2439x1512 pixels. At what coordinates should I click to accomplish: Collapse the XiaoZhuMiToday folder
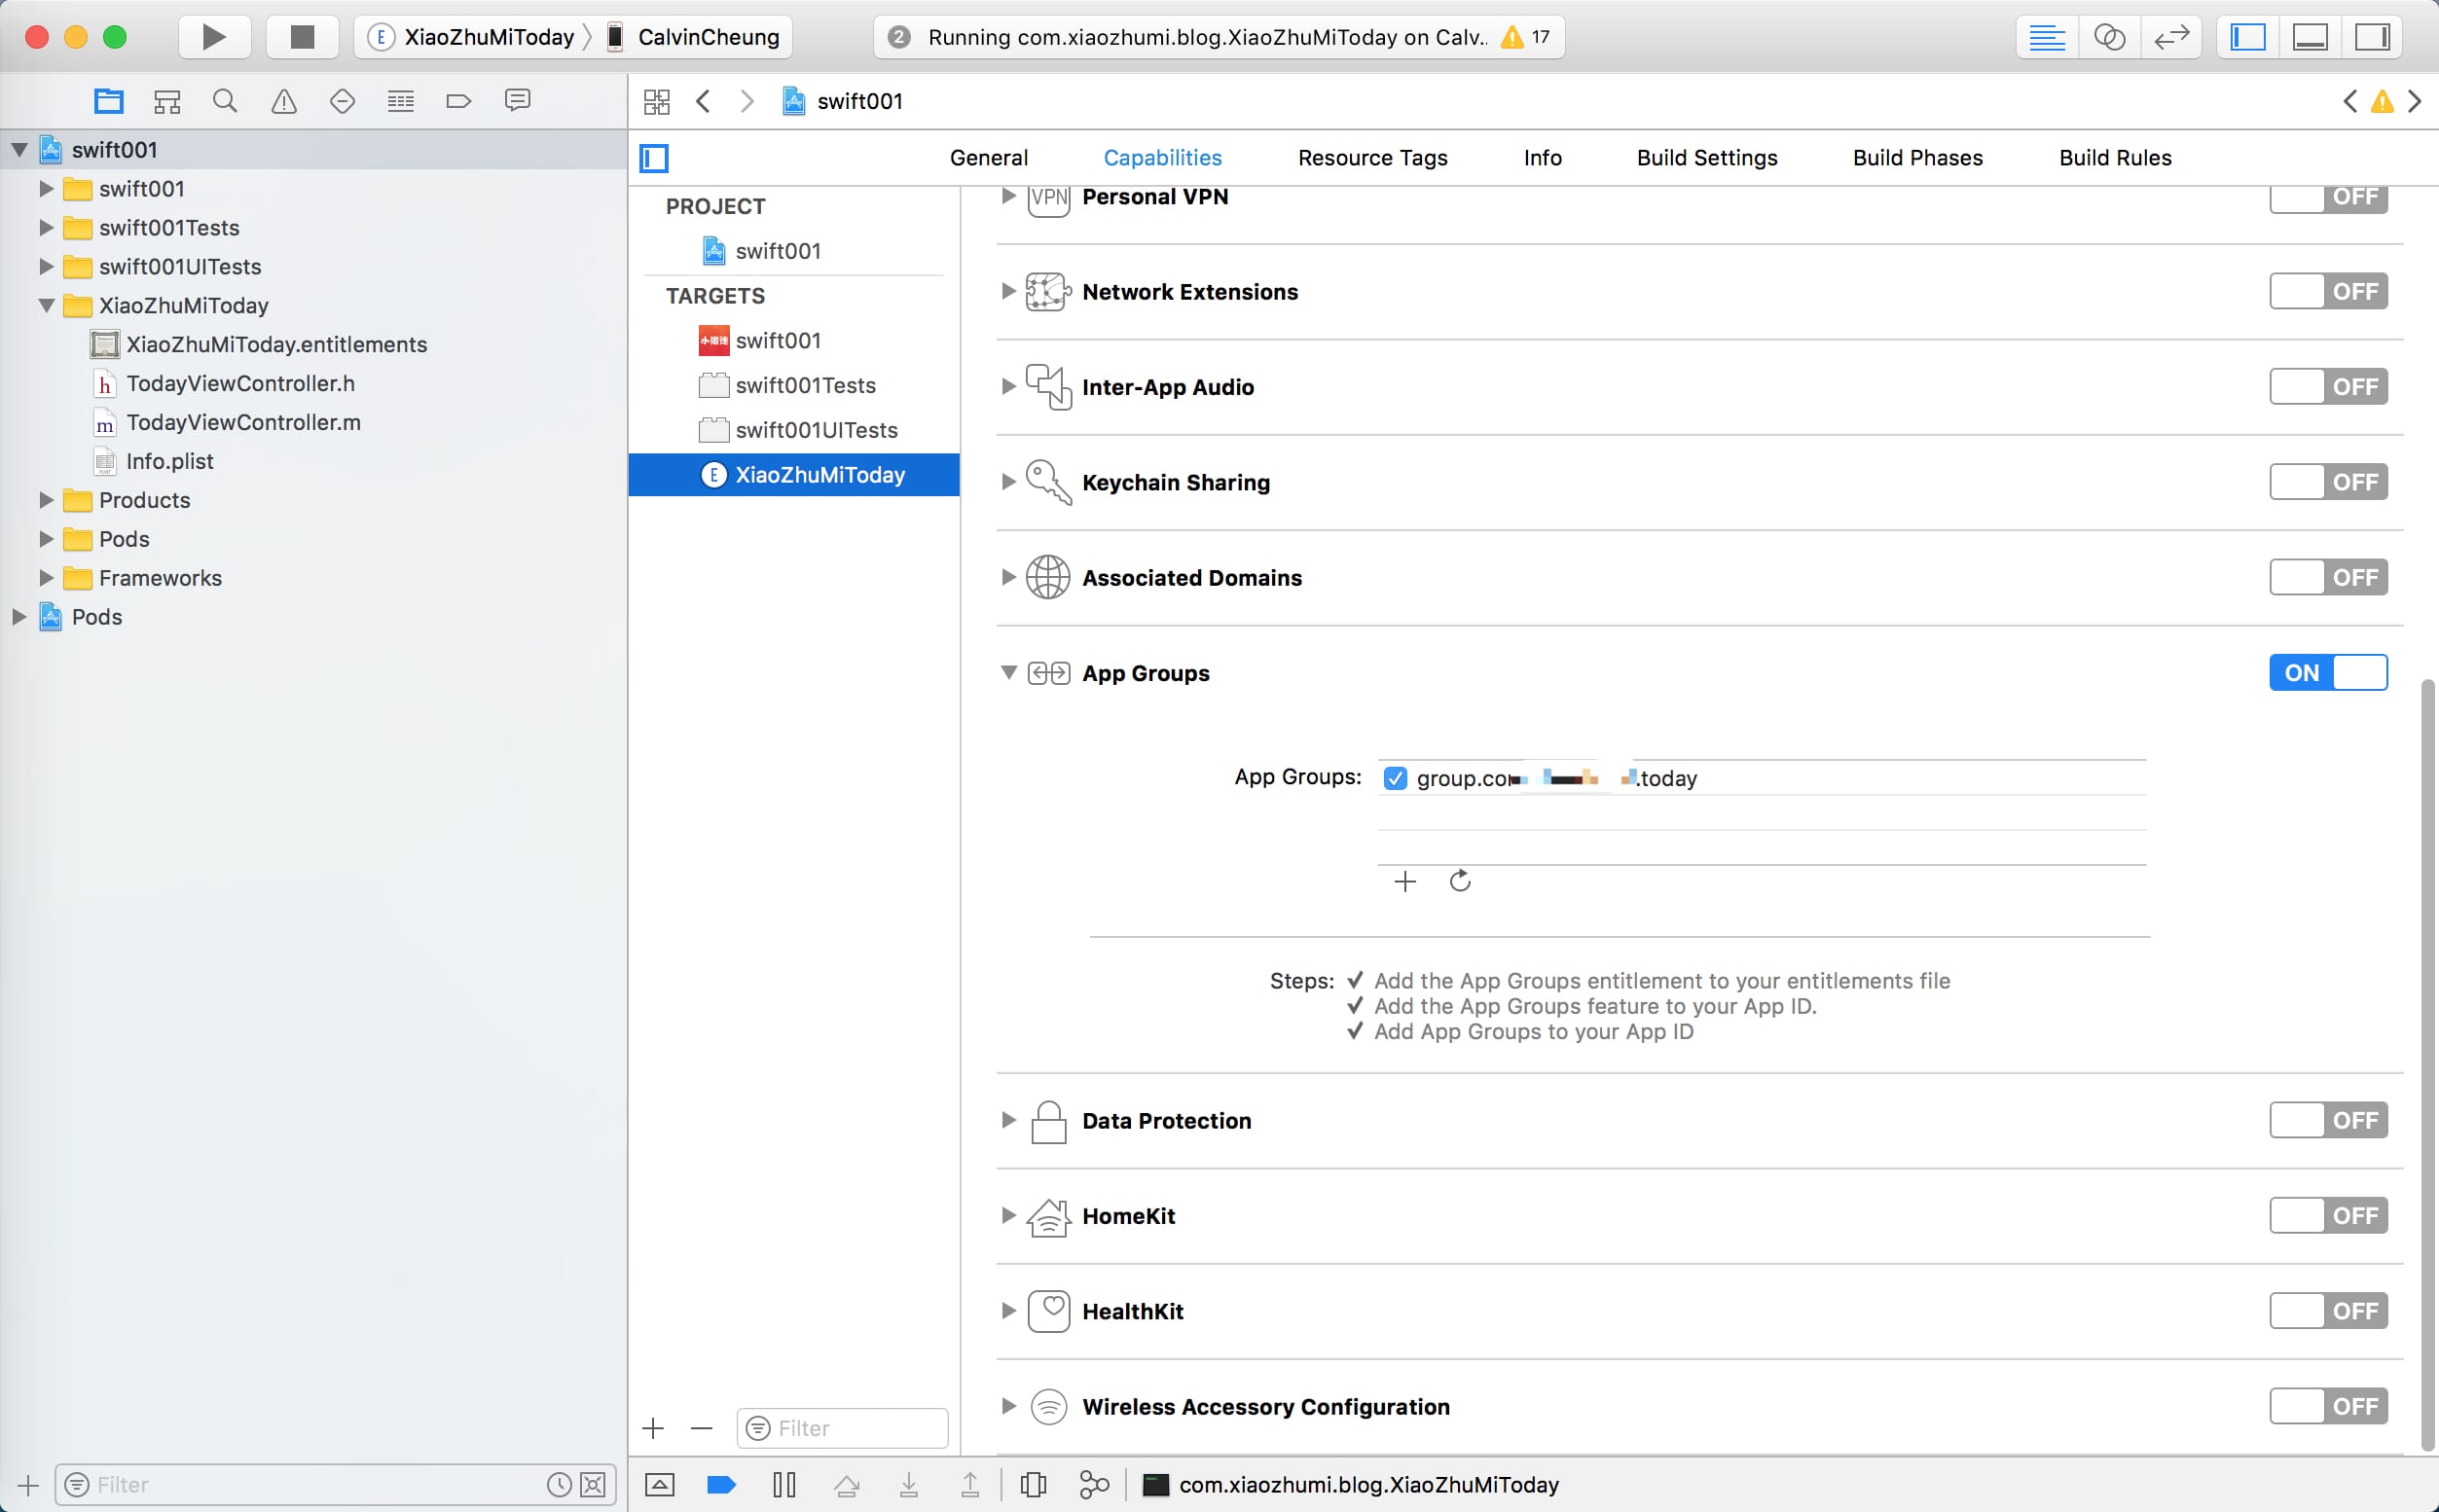coord(46,306)
